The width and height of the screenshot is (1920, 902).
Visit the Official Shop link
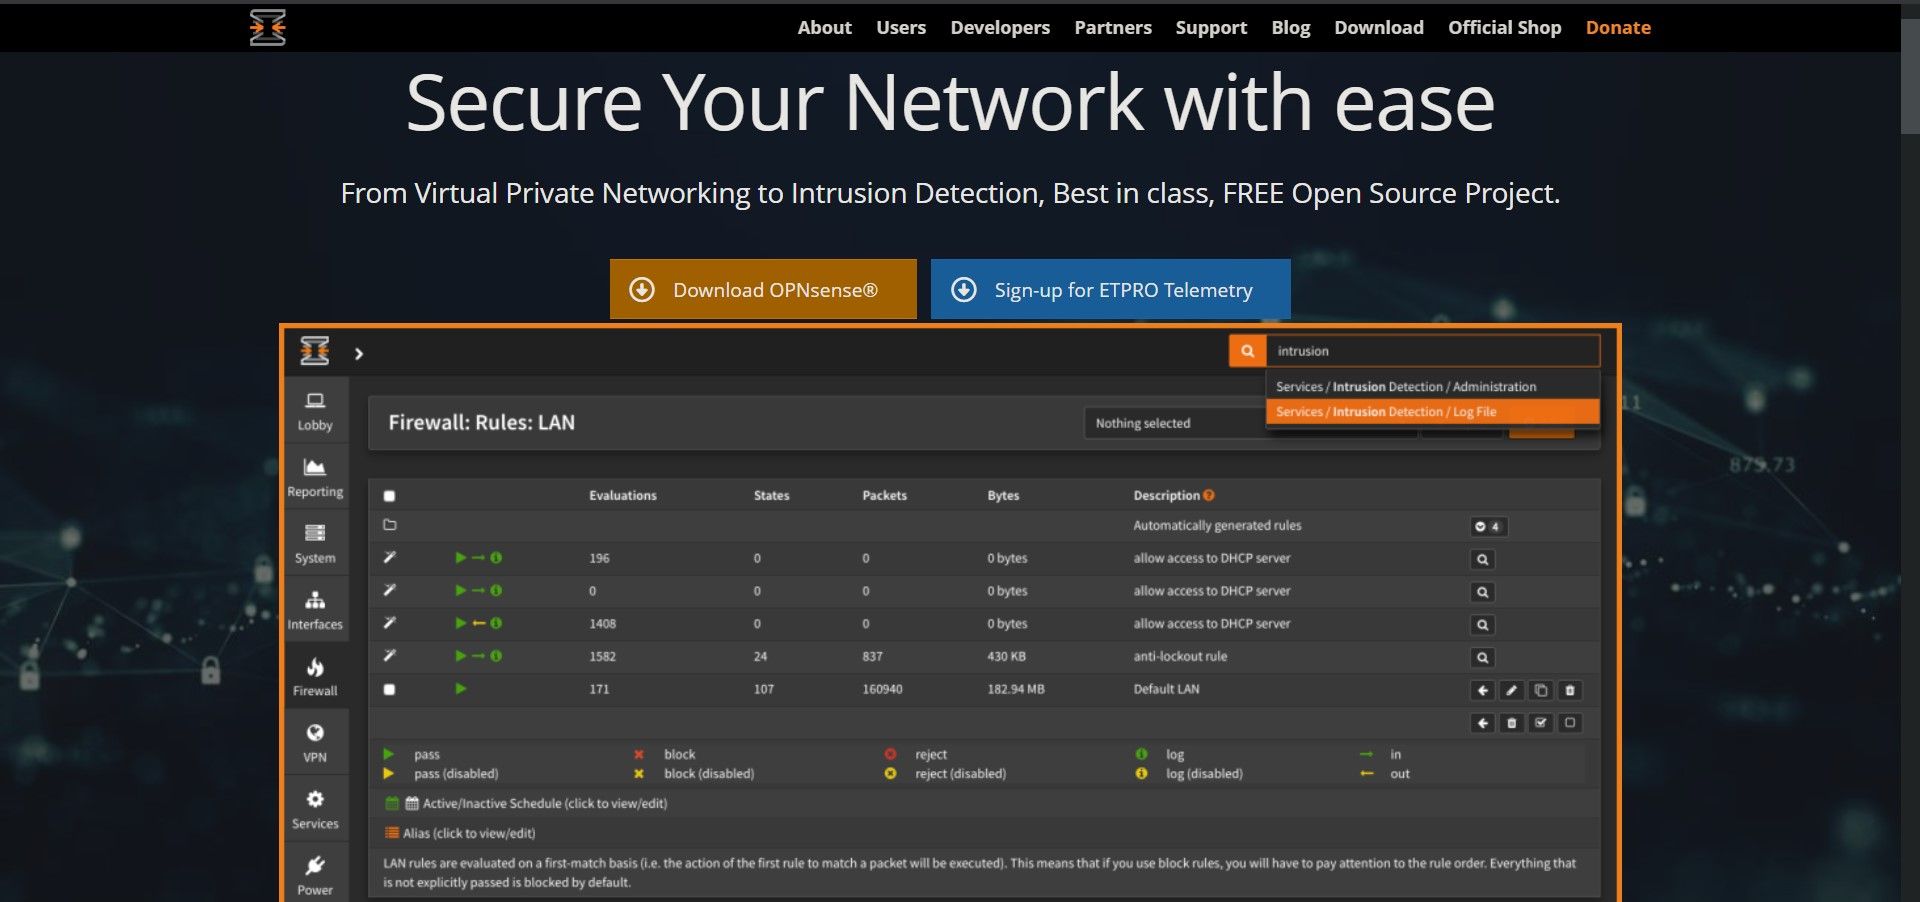[1505, 28]
